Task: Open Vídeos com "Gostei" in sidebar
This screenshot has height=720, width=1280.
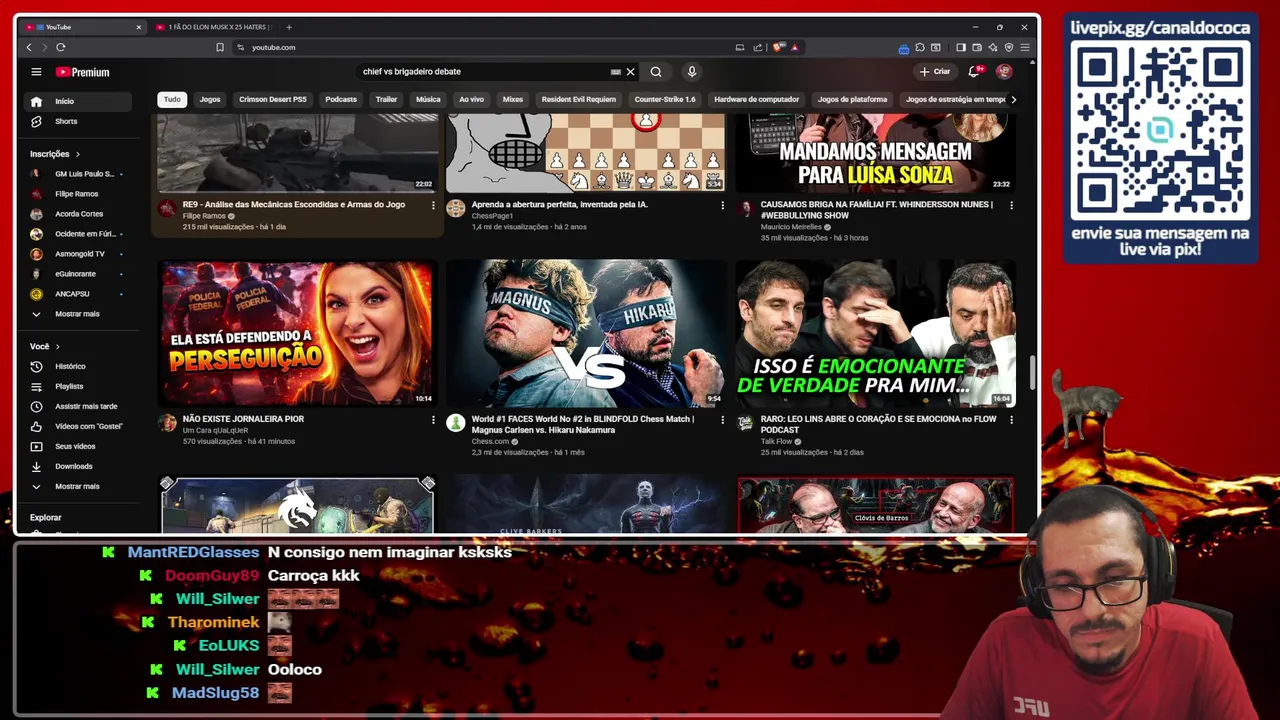Action: [77, 426]
